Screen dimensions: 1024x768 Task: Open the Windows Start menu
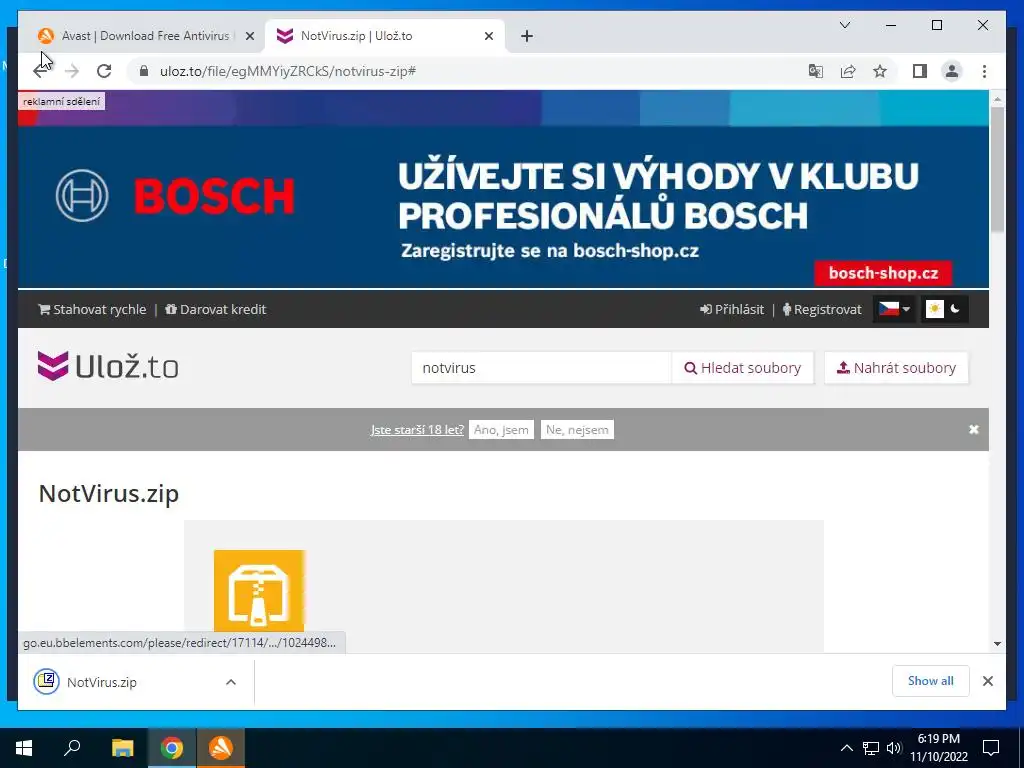[x=24, y=748]
